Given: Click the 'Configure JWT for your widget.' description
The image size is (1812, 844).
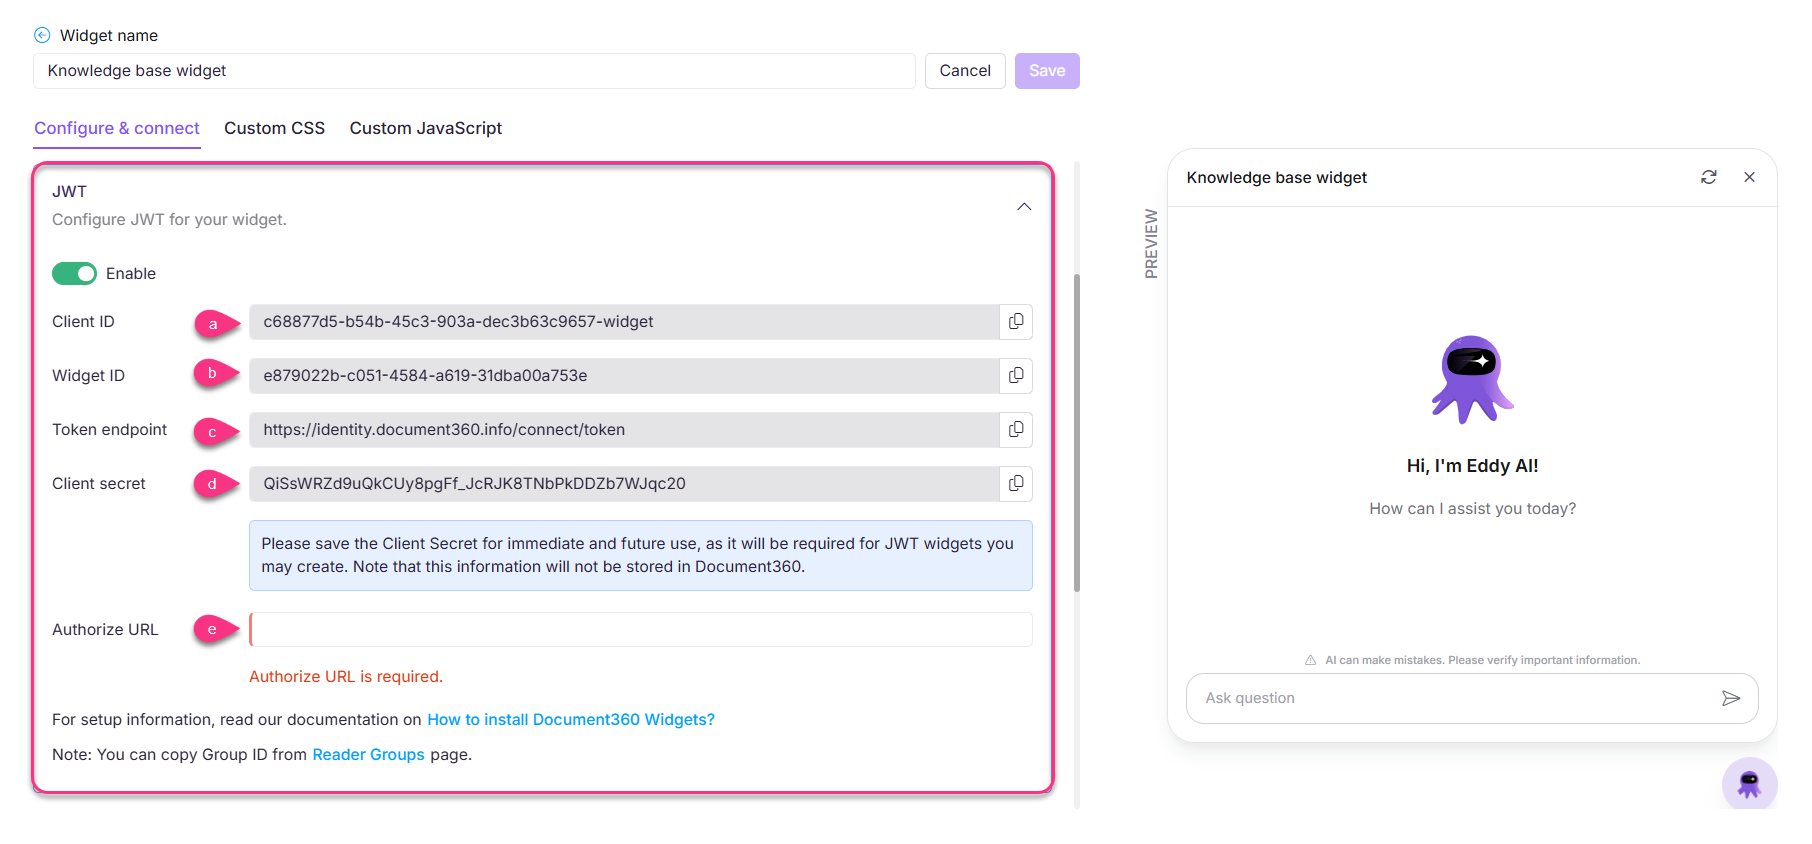Looking at the screenshot, I should [x=169, y=220].
